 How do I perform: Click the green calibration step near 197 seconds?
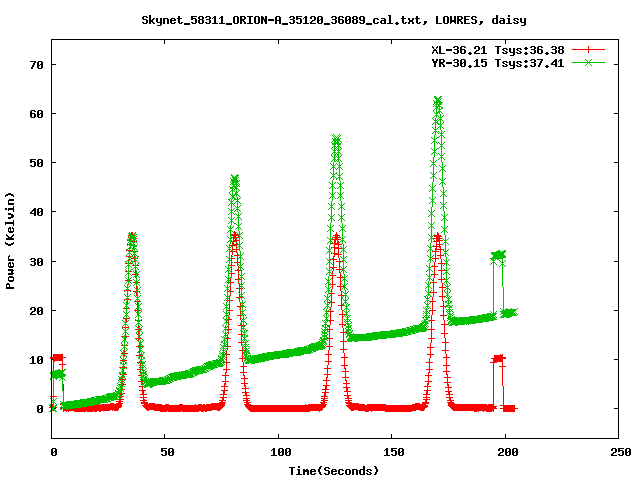498,256
